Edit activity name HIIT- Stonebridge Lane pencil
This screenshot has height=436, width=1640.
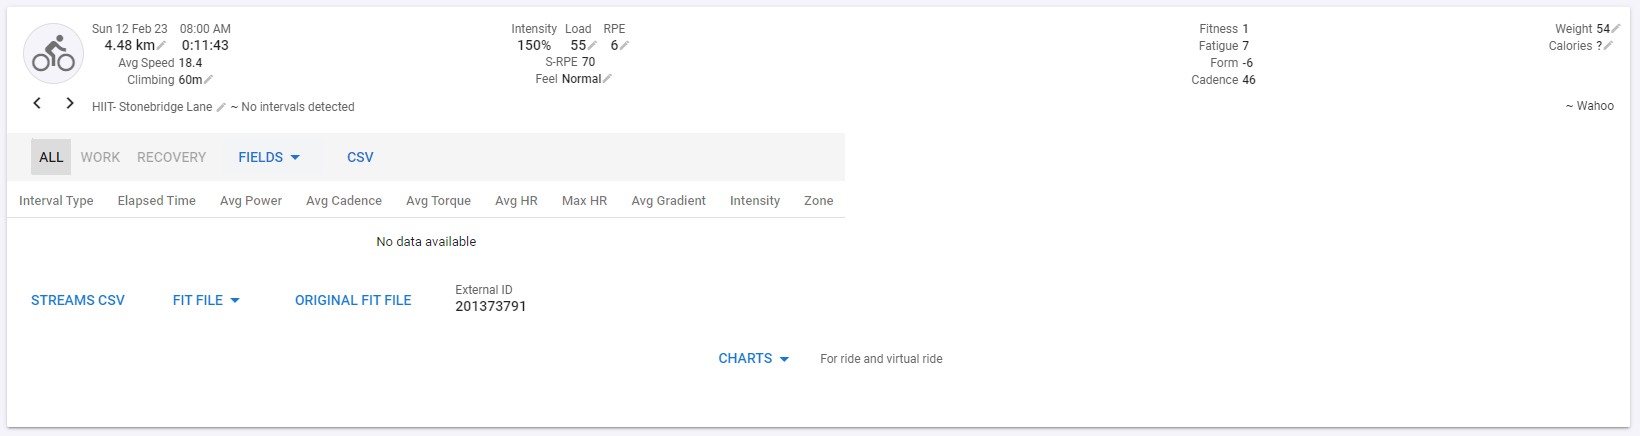tap(221, 107)
